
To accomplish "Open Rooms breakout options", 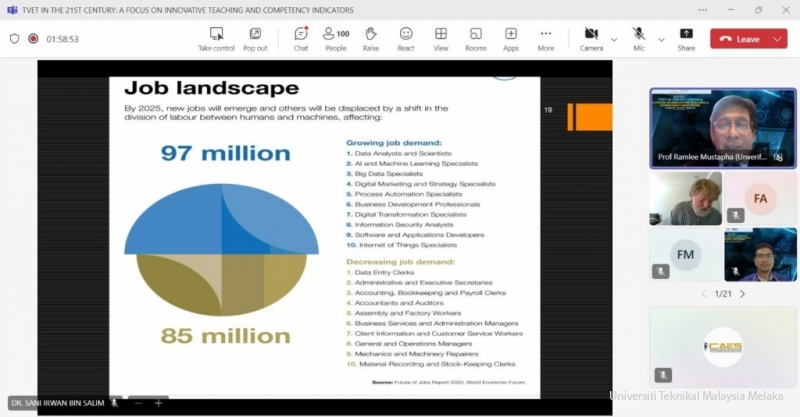I will [x=475, y=38].
